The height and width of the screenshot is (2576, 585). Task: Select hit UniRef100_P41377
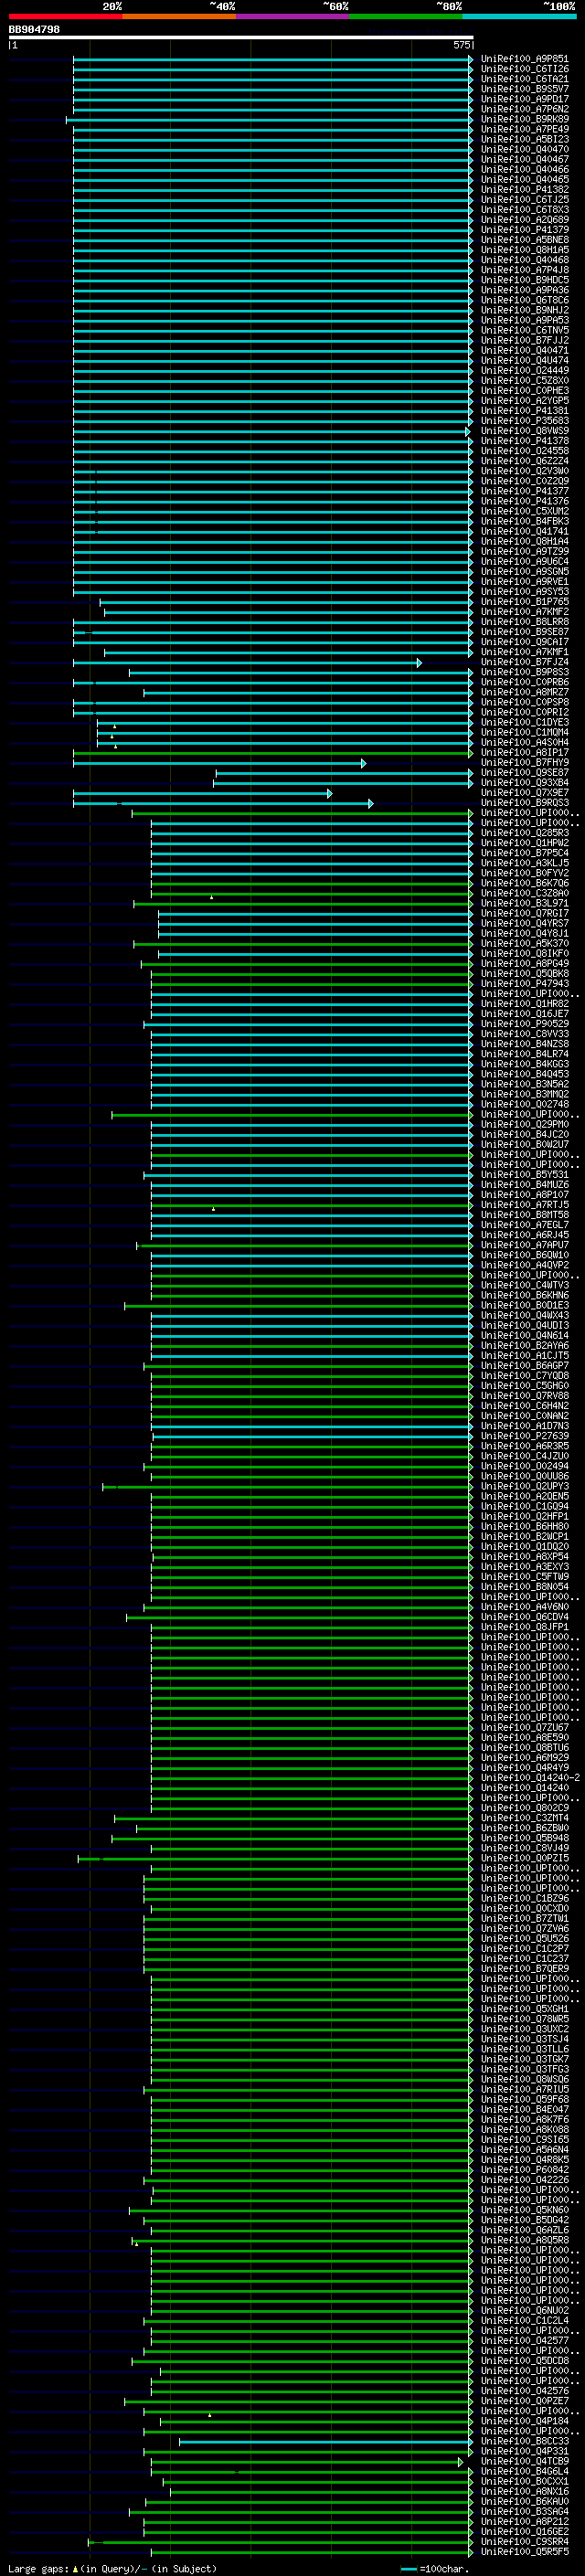pyautogui.click(x=524, y=491)
